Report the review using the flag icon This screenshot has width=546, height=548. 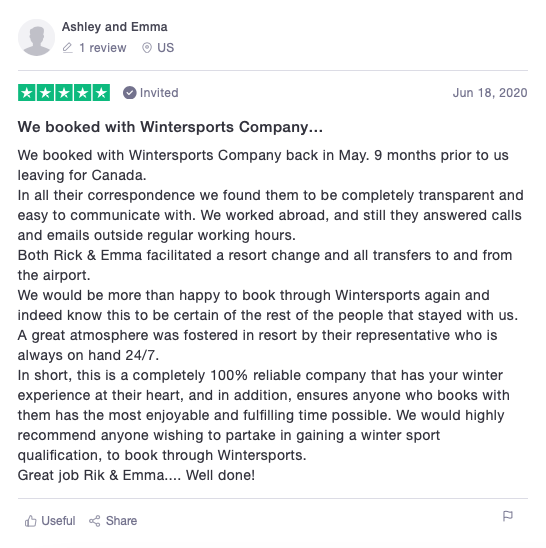coord(508,516)
